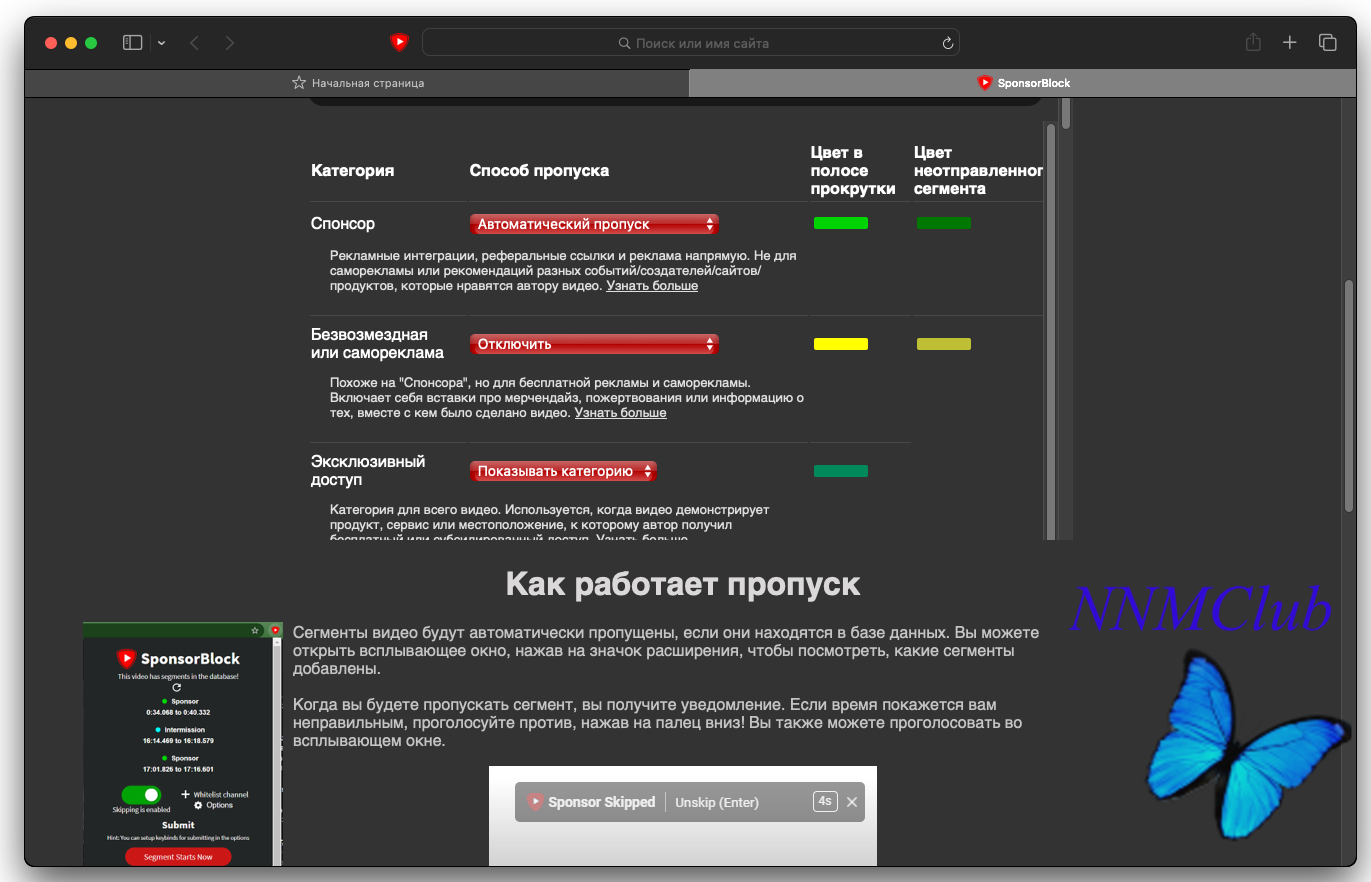
Task: Pick the yellow самореклама seek bar color
Action: pyautogui.click(x=841, y=344)
